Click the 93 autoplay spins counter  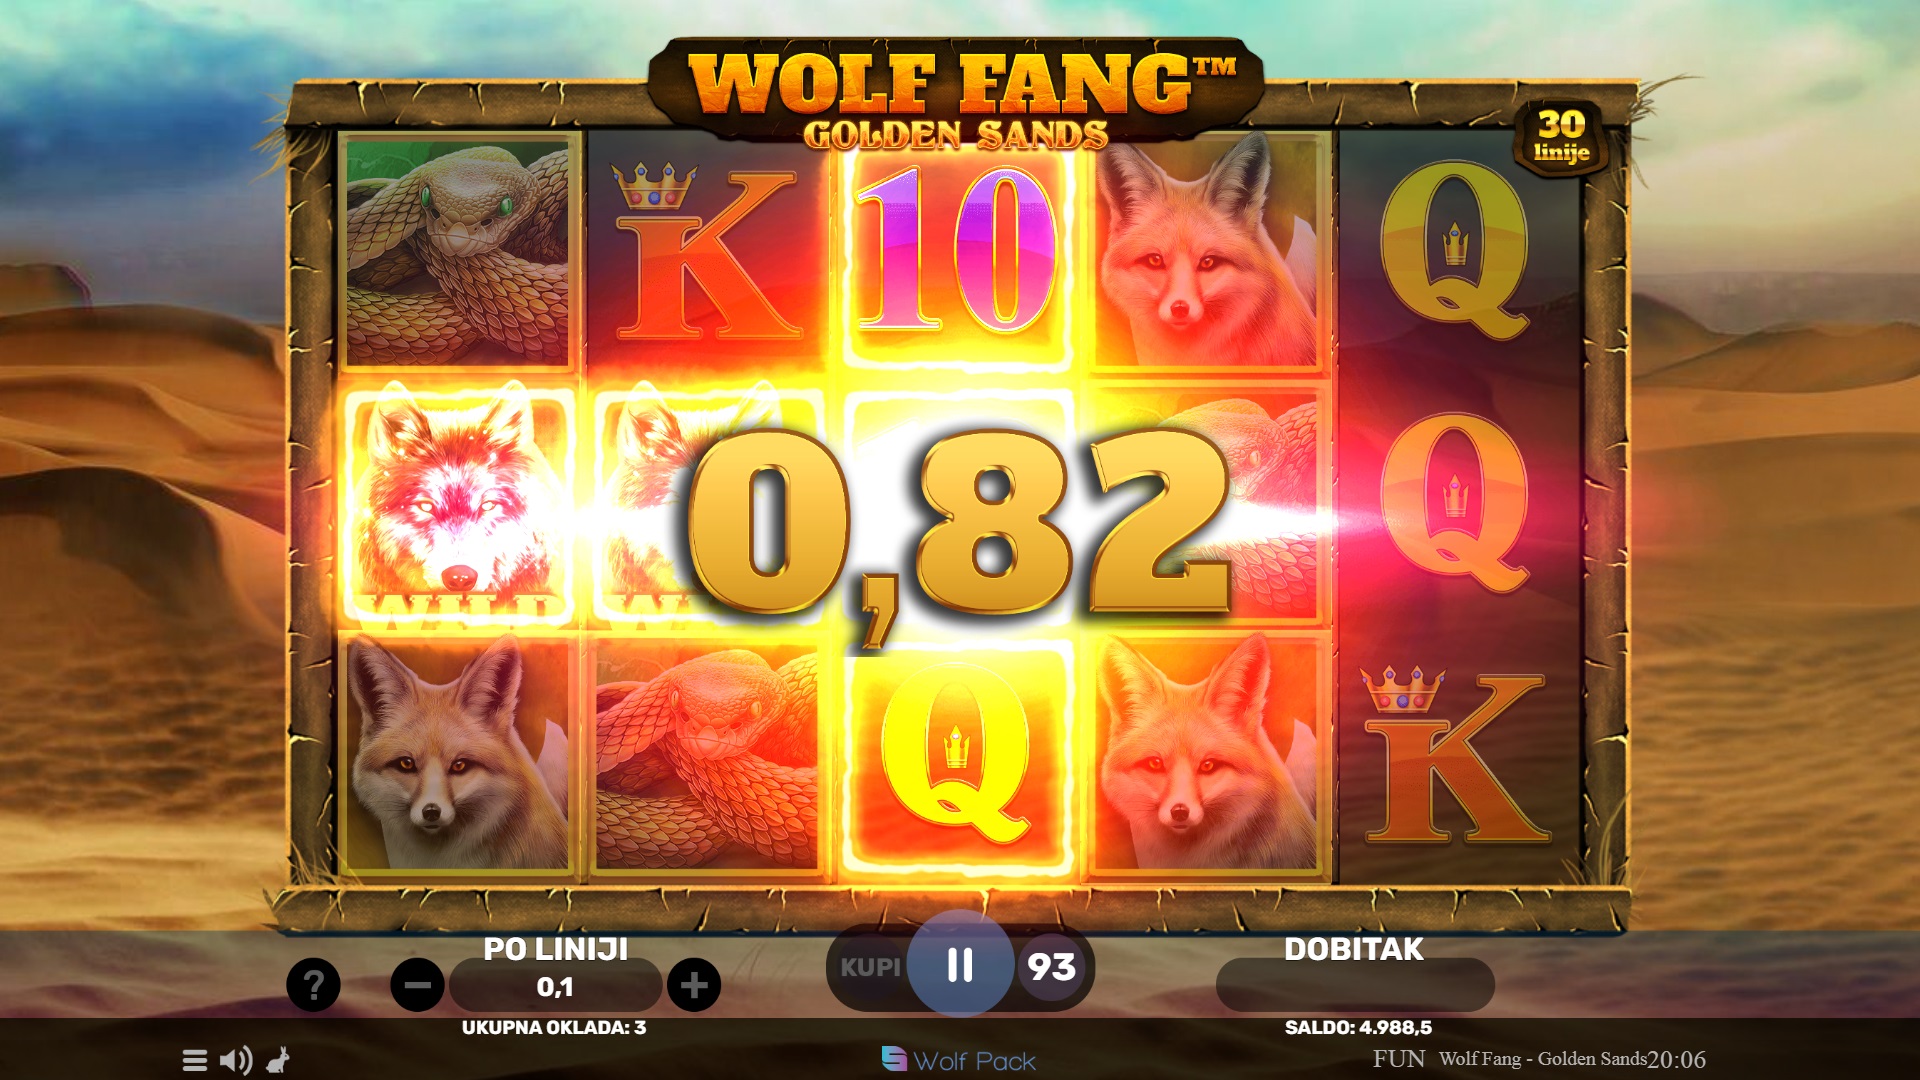[1051, 967]
